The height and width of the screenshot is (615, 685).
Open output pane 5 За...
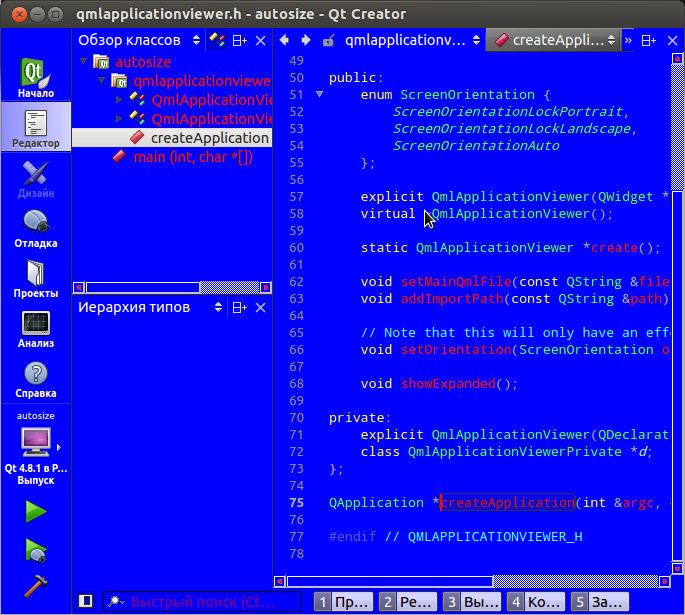(600, 602)
